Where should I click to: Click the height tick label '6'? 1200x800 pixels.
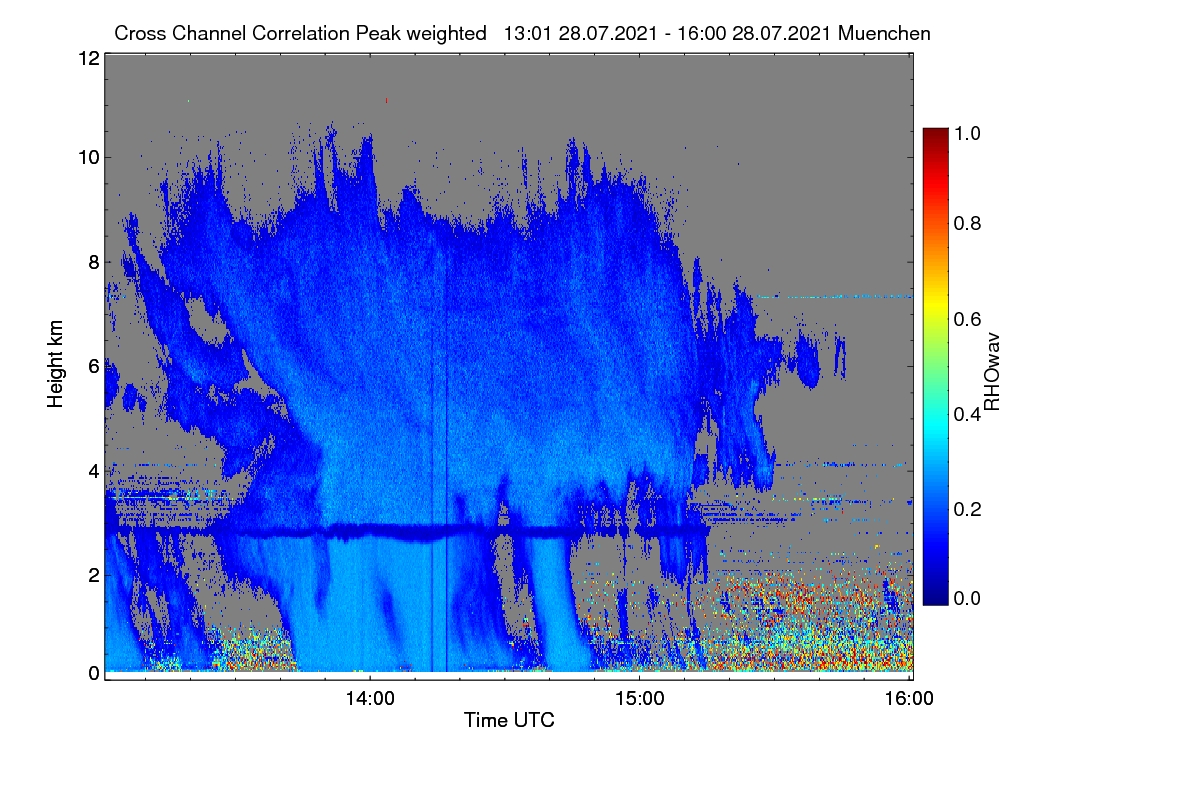(93, 366)
